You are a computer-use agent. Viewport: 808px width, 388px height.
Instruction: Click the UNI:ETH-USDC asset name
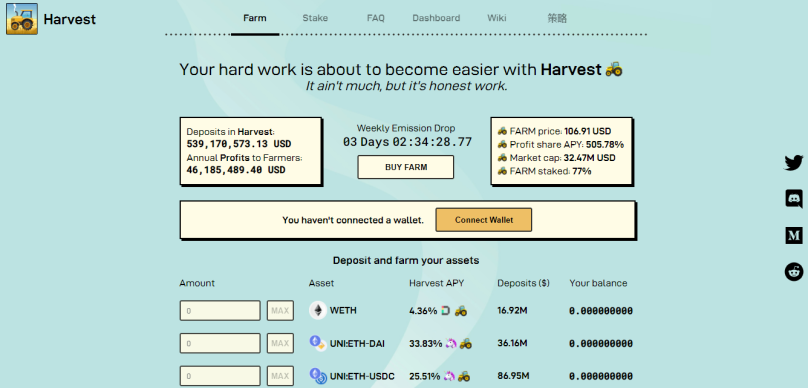point(362,376)
